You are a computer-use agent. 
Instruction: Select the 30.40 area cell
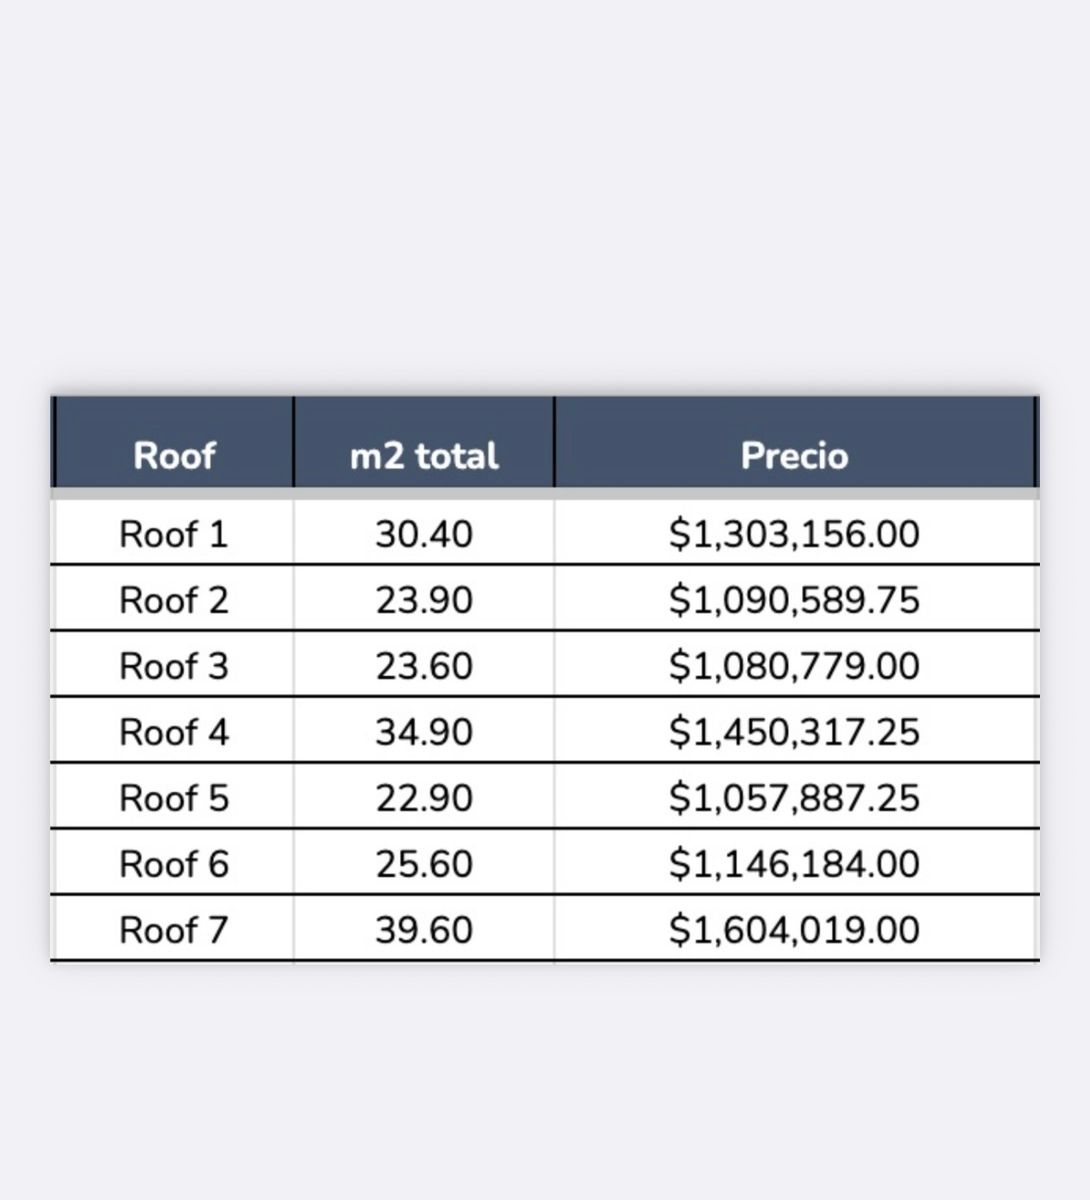(424, 534)
